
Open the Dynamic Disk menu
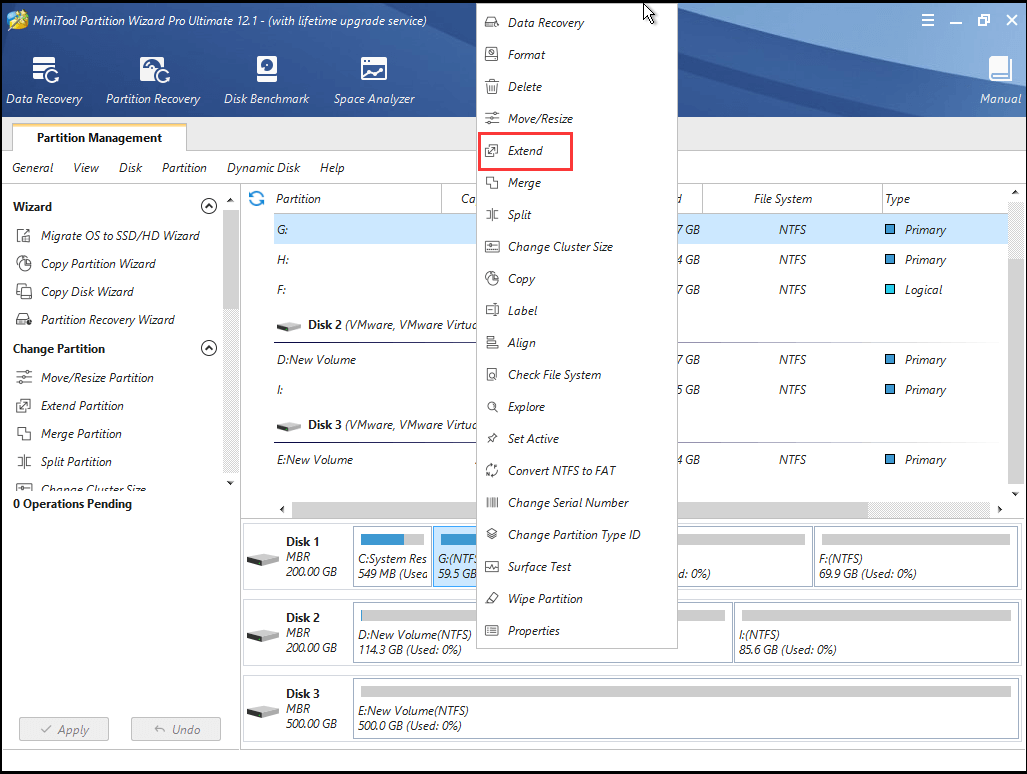pyautogui.click(x=263, y=167)
